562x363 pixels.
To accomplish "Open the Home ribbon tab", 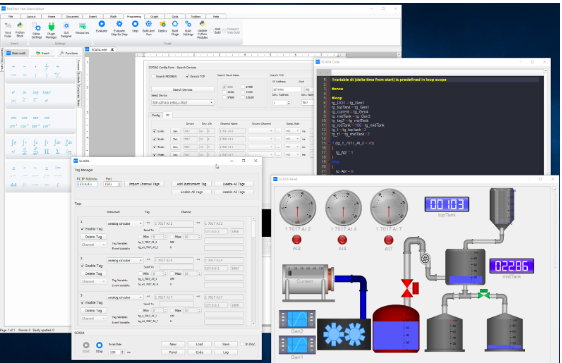I will pyautogui.click(x=52, y=16).
